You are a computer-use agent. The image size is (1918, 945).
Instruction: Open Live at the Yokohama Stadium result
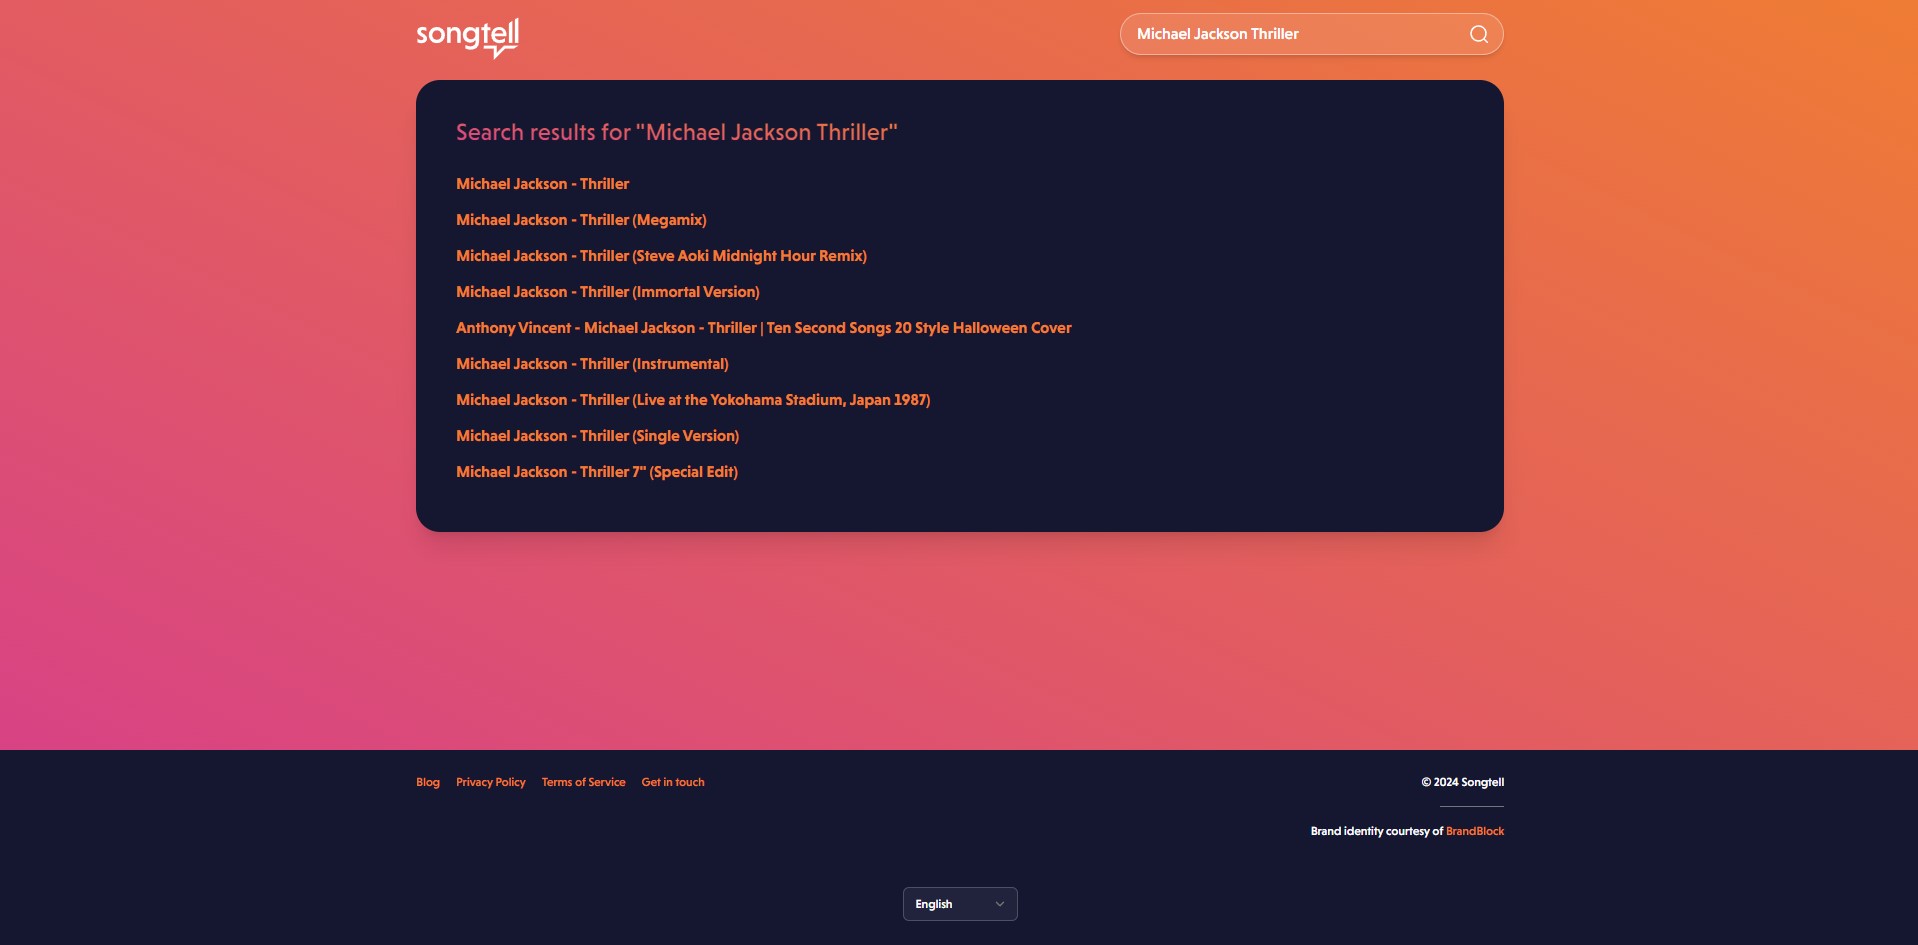(693, 400)
